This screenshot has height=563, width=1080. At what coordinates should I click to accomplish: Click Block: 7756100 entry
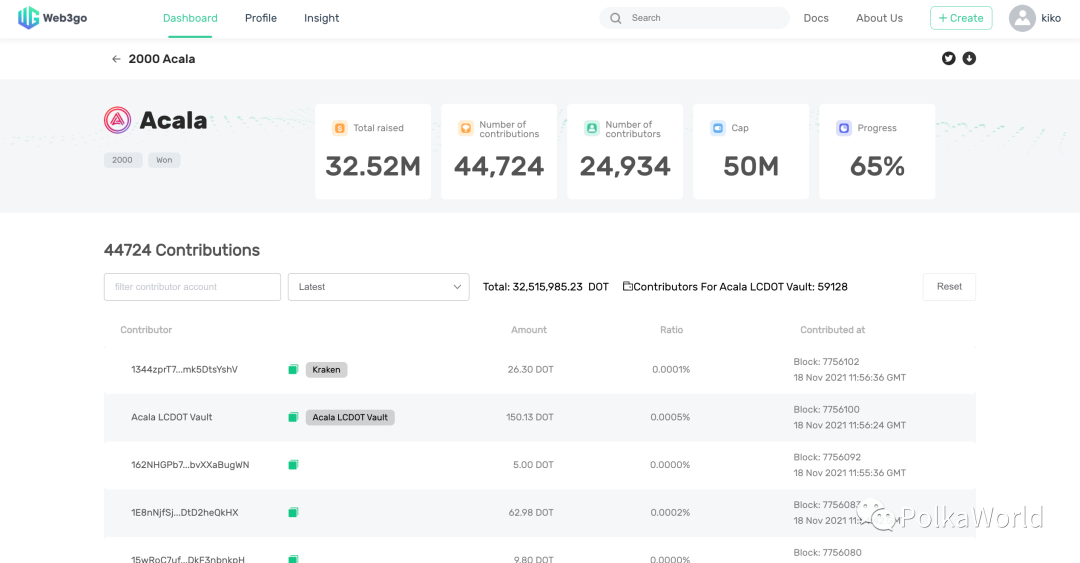[827, 409]
